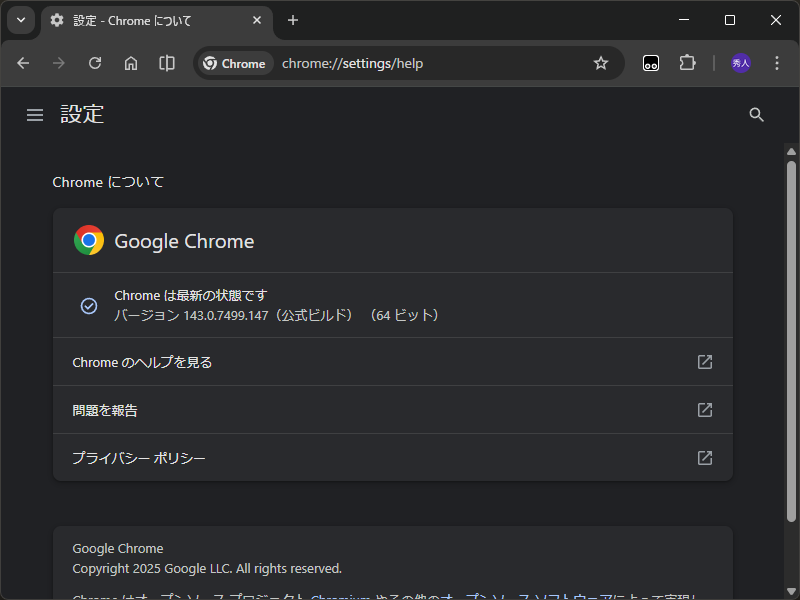Reload the page with the refresh icon
800x600 pixels.
tap(94, 63)
